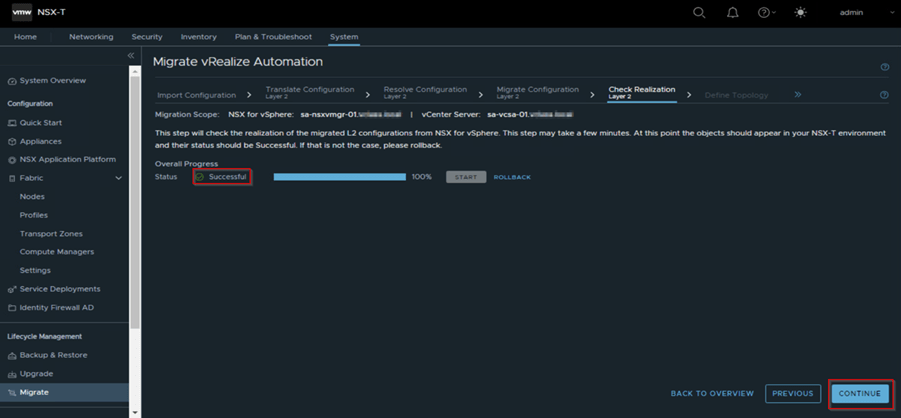Viewport: 901px width, 418px height.
Task: Click the overall progress bar
Action: tap(340, 177)
